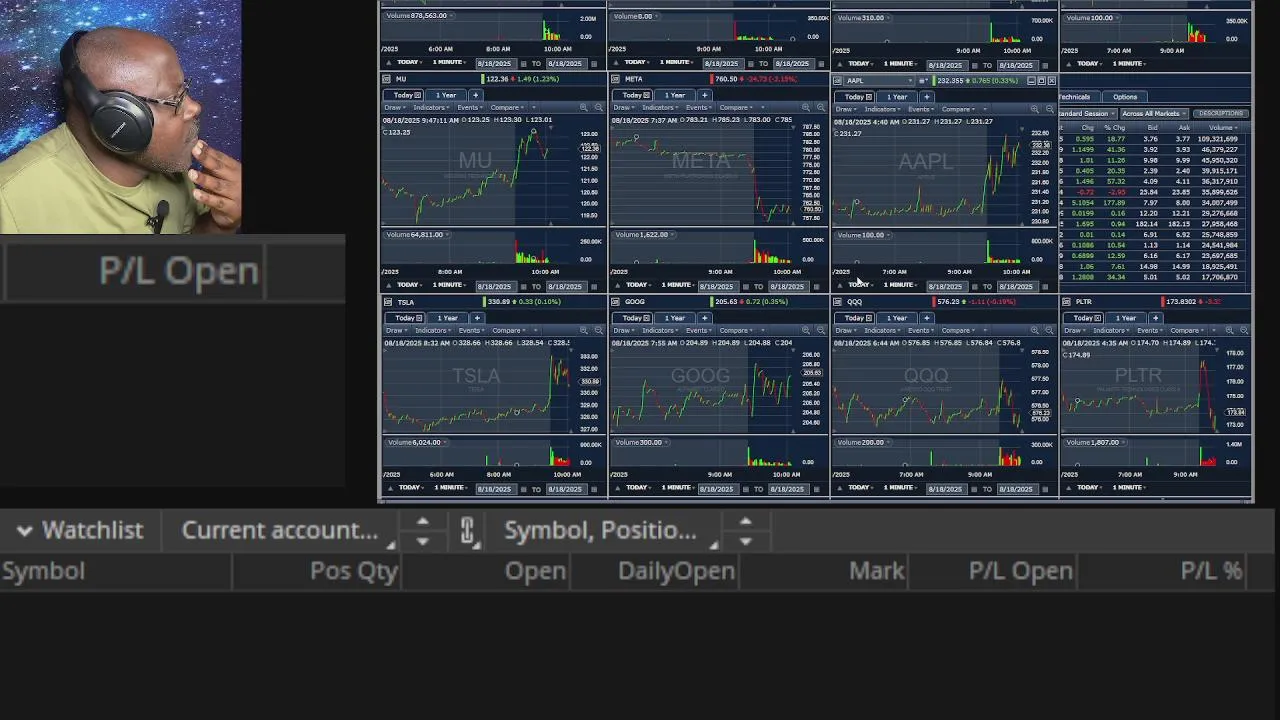Zoom in on the META chart

(x=806, y=107)
